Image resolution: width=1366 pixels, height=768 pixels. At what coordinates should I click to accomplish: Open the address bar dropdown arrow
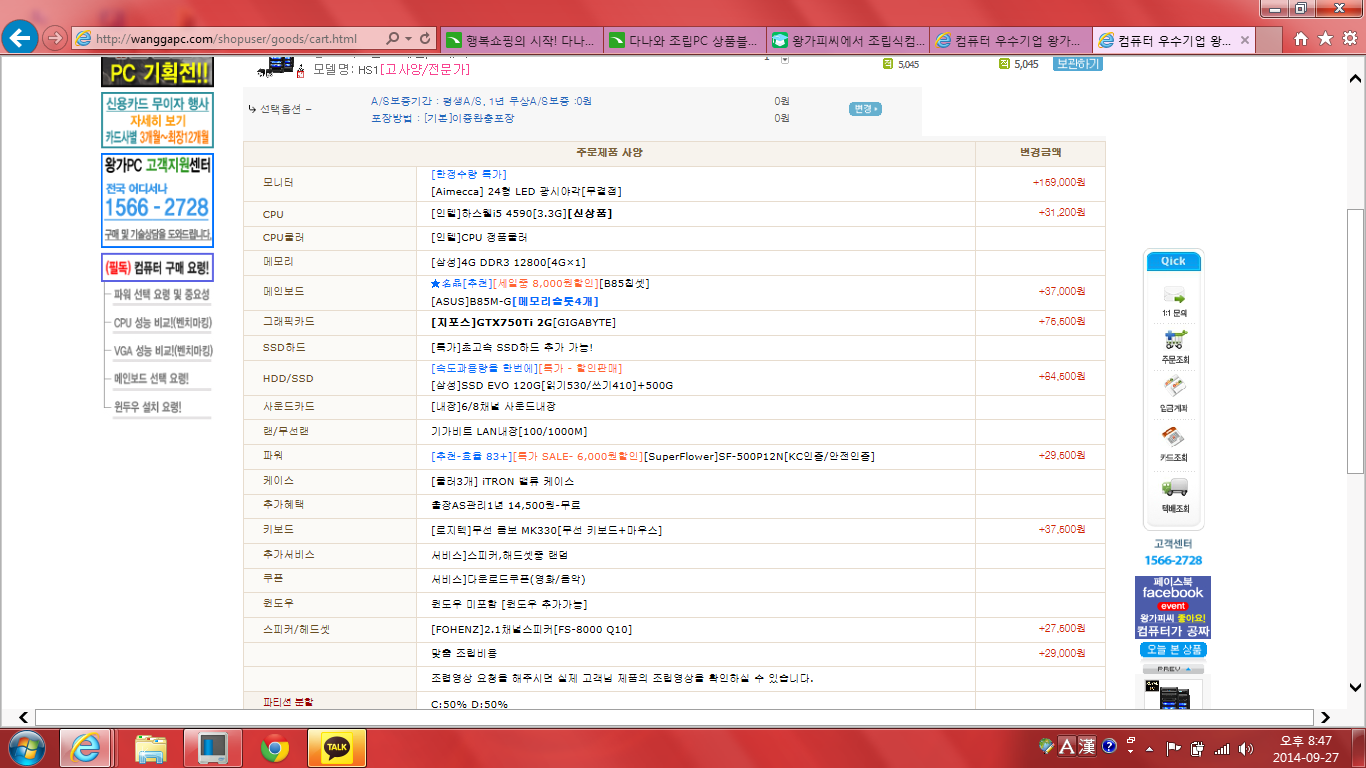pos(408,39)
